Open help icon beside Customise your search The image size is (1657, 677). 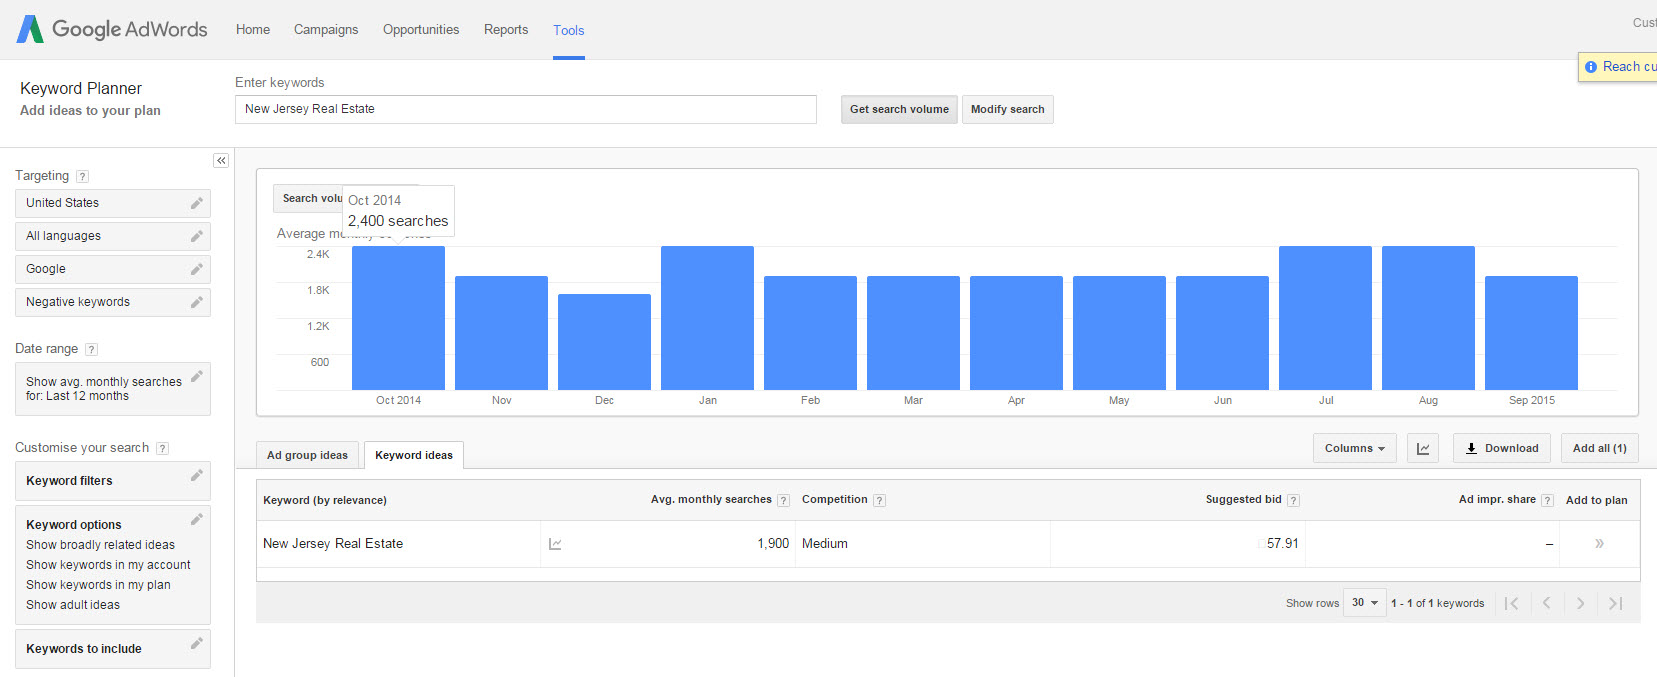[x=163, y=448]
